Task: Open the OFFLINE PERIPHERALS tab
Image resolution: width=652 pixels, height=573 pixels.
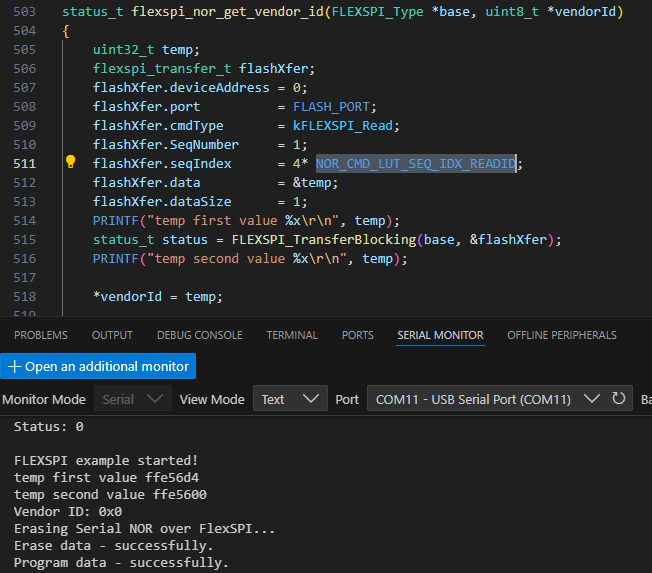Action: [x=562, y=335]
